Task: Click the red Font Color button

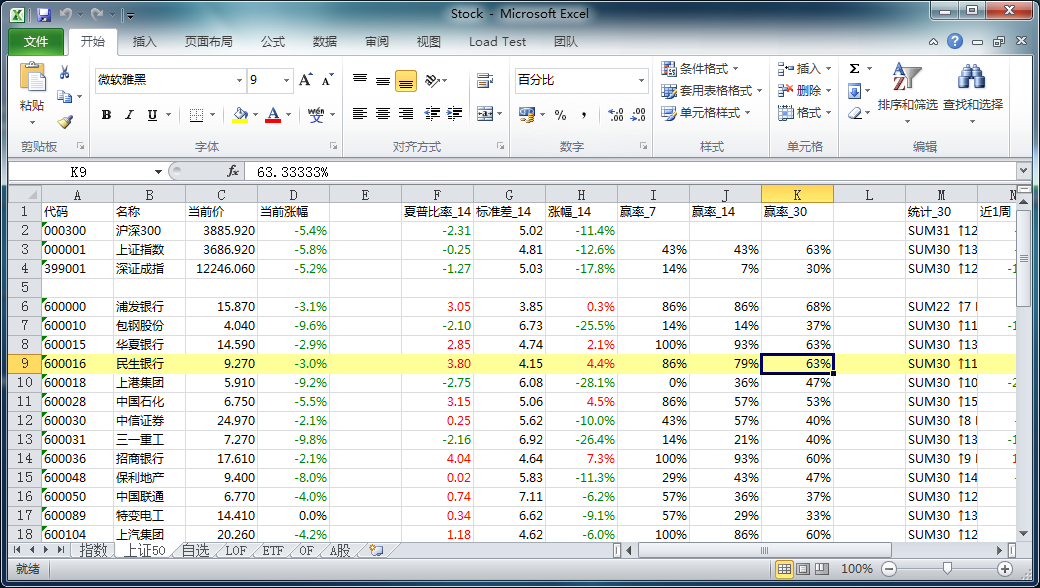Action: pyautogui.click(x=273, y=115)
